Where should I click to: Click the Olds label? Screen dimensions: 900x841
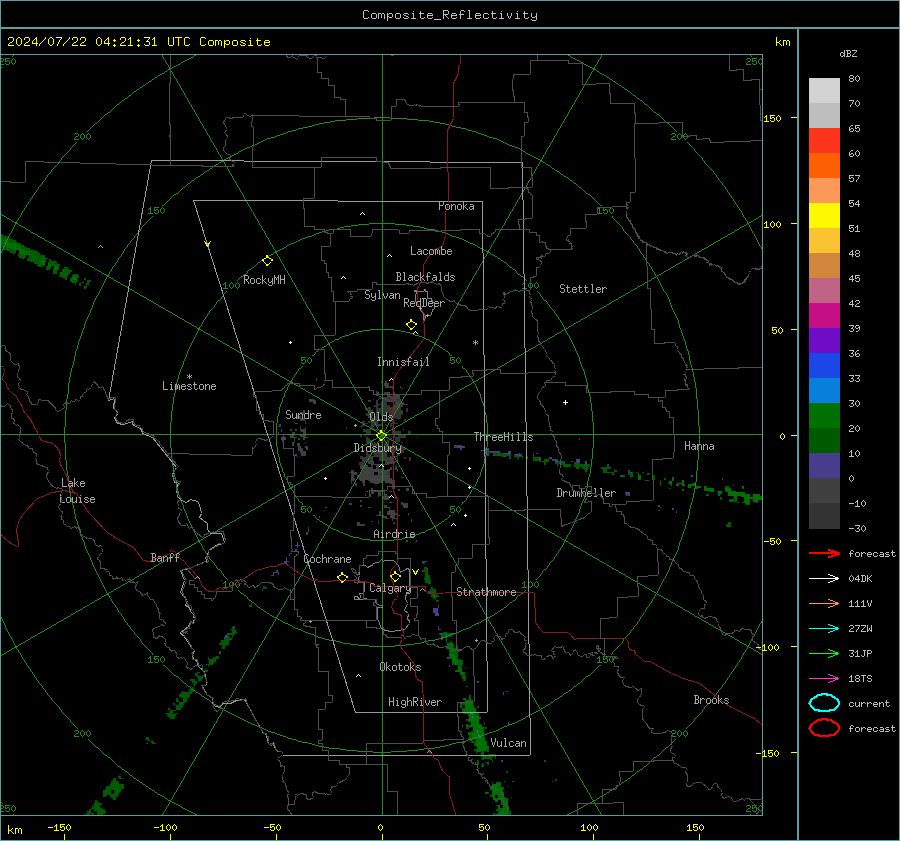click(x=381, y=417)
